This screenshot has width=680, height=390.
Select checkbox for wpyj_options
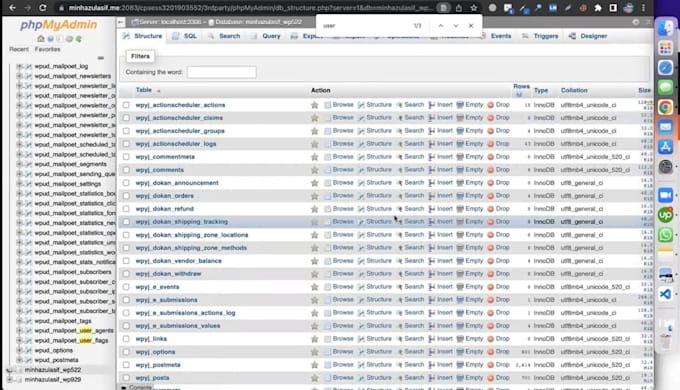(x=126, y=352)
